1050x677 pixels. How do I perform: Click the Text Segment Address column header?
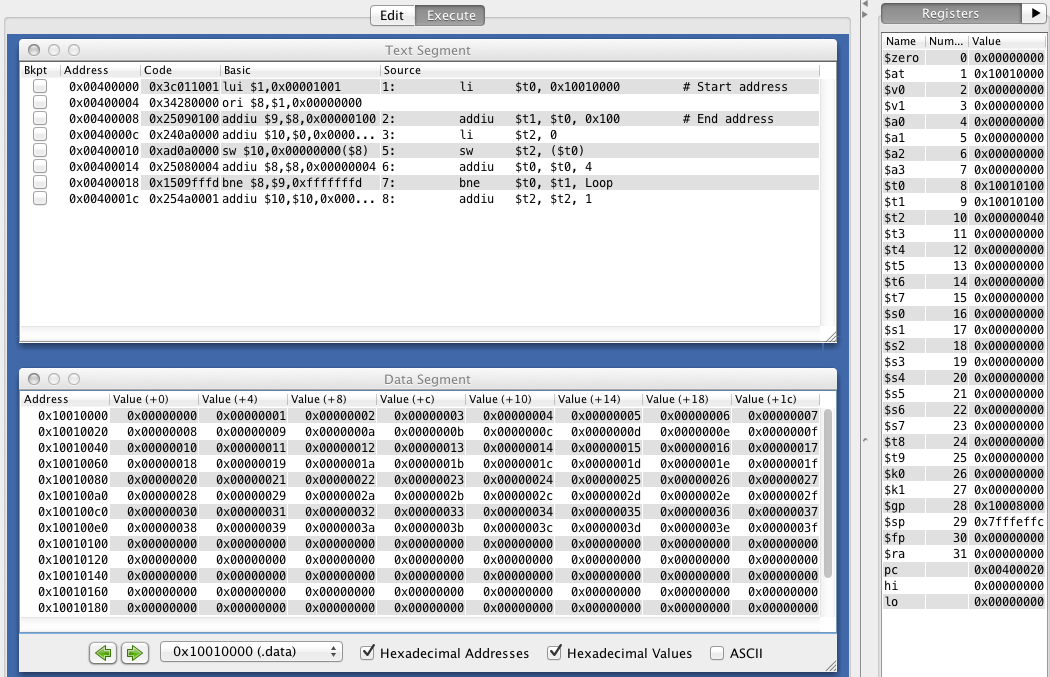(100, 70)
